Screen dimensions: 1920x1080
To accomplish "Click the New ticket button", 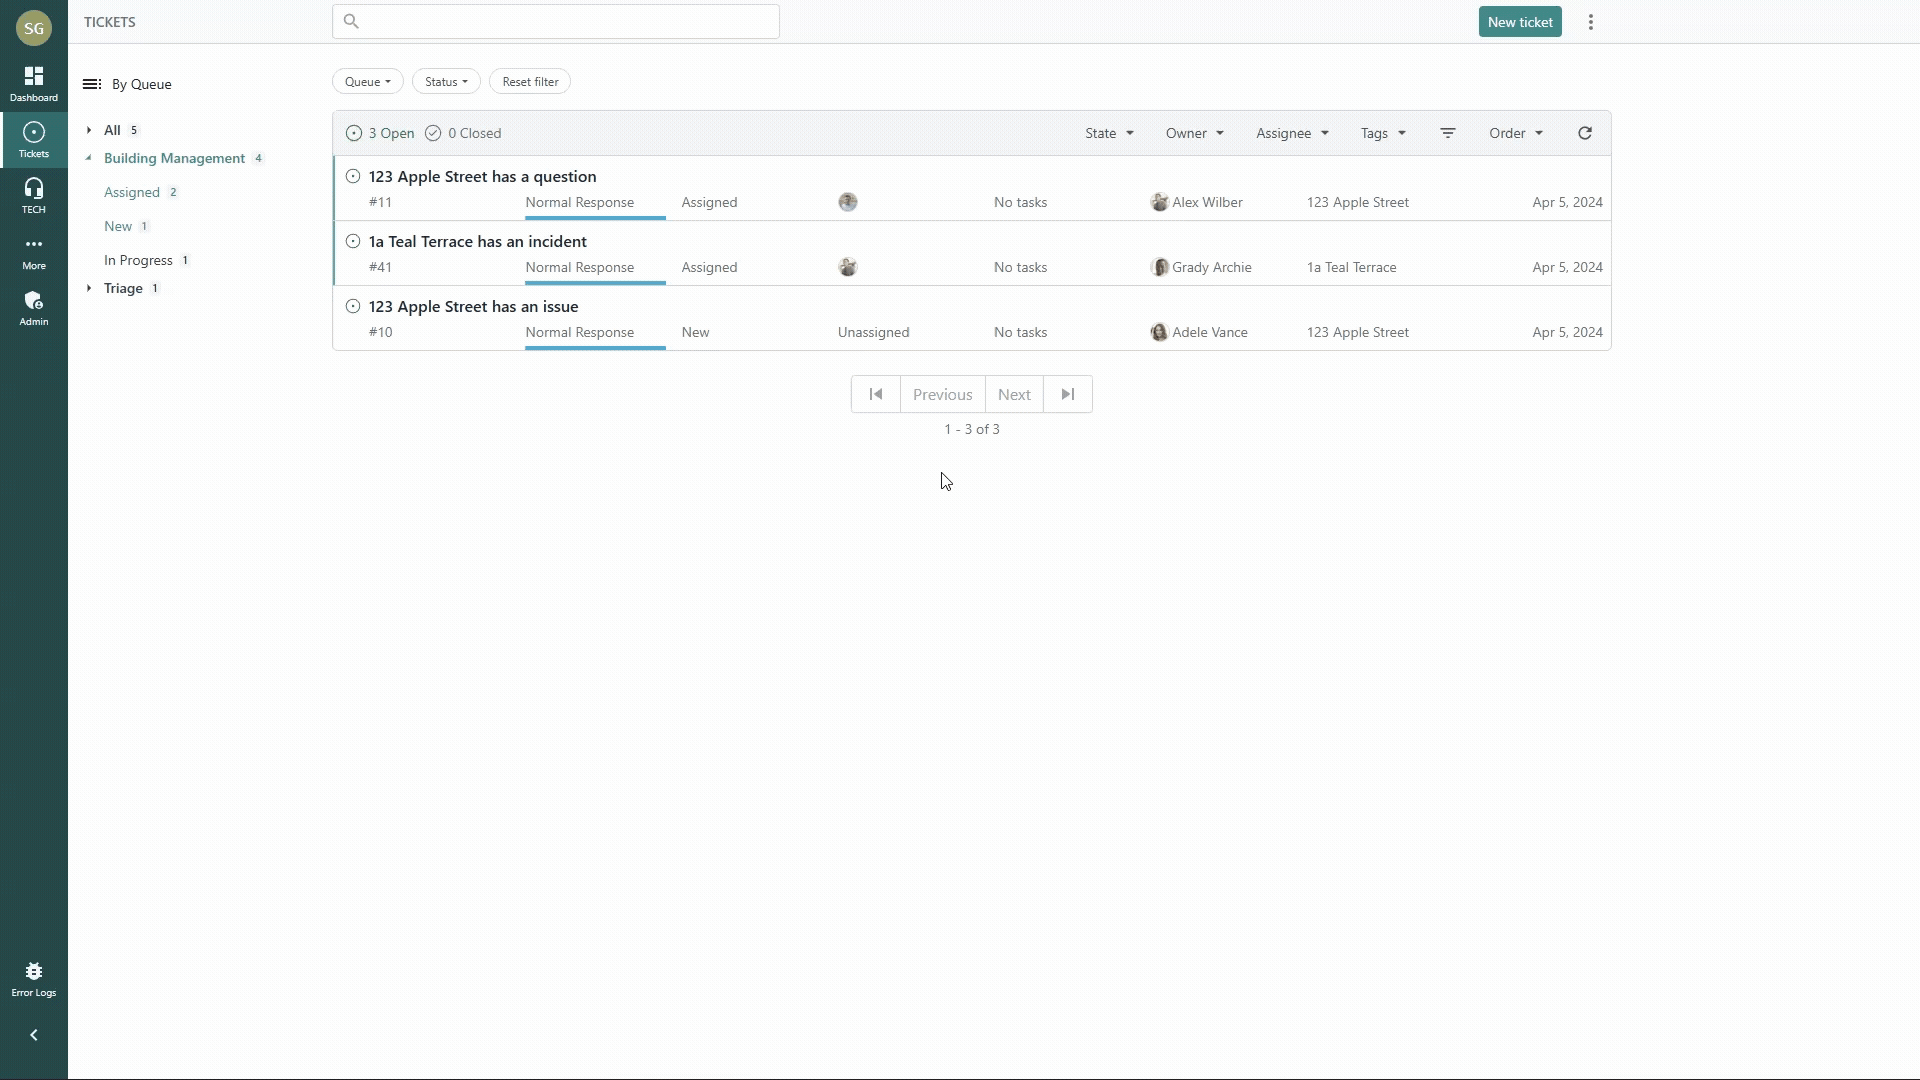I will (x=1520, y=22).
